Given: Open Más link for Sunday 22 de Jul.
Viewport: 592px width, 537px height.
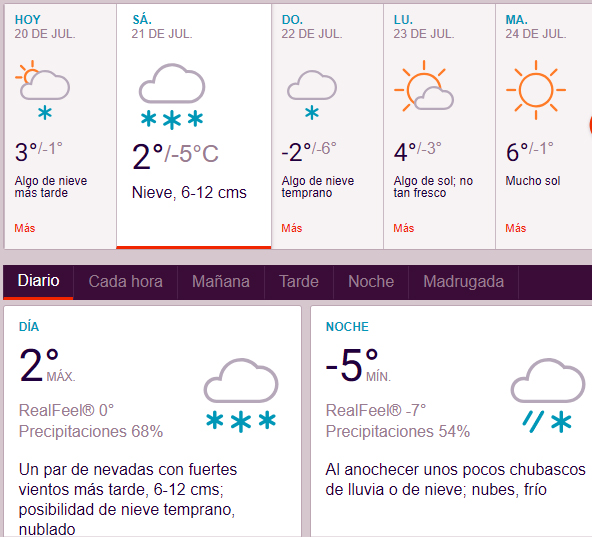Looking at the screenshot, I should pyautogui.click(x=291, y=228).
